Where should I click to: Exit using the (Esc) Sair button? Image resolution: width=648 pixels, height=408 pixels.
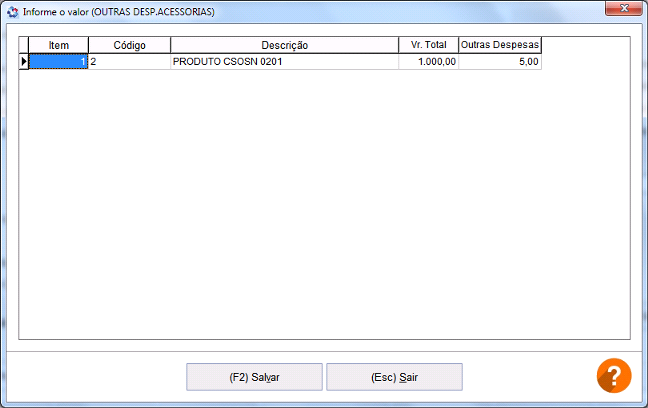pos(394,377)
